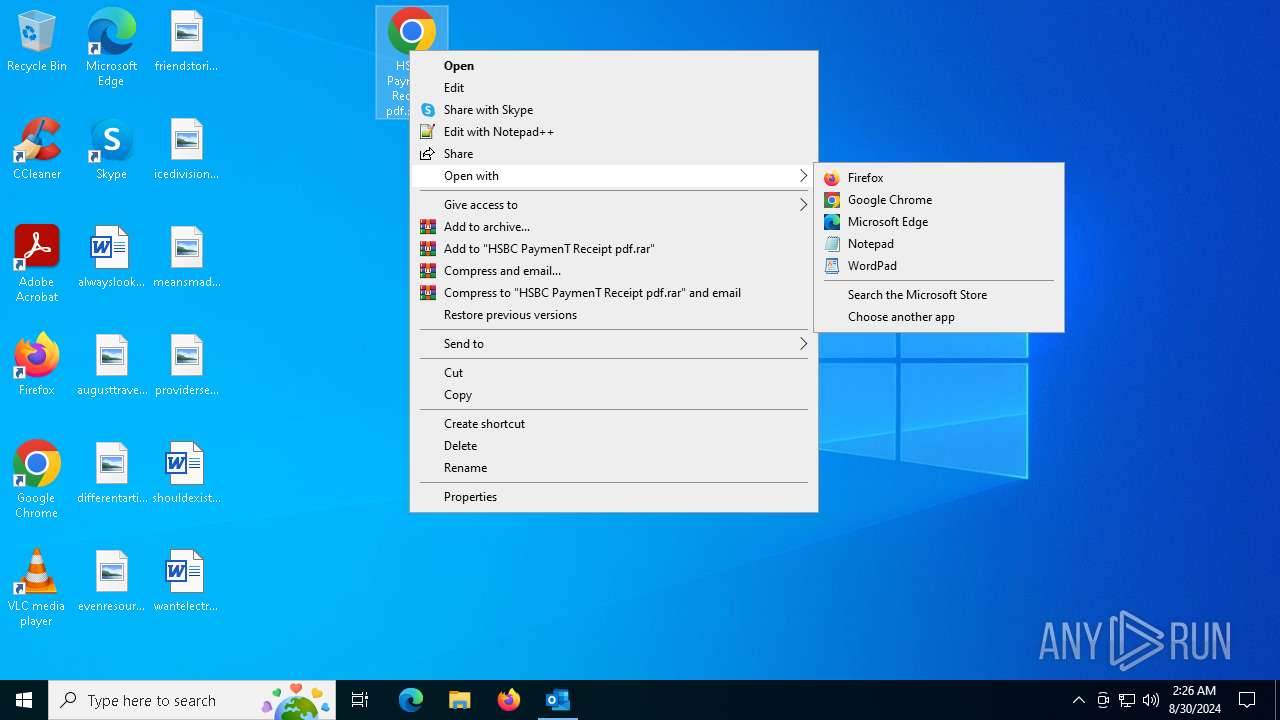Choose Compress and email... entry
The image size is (1280, 720).
[614, 271]
